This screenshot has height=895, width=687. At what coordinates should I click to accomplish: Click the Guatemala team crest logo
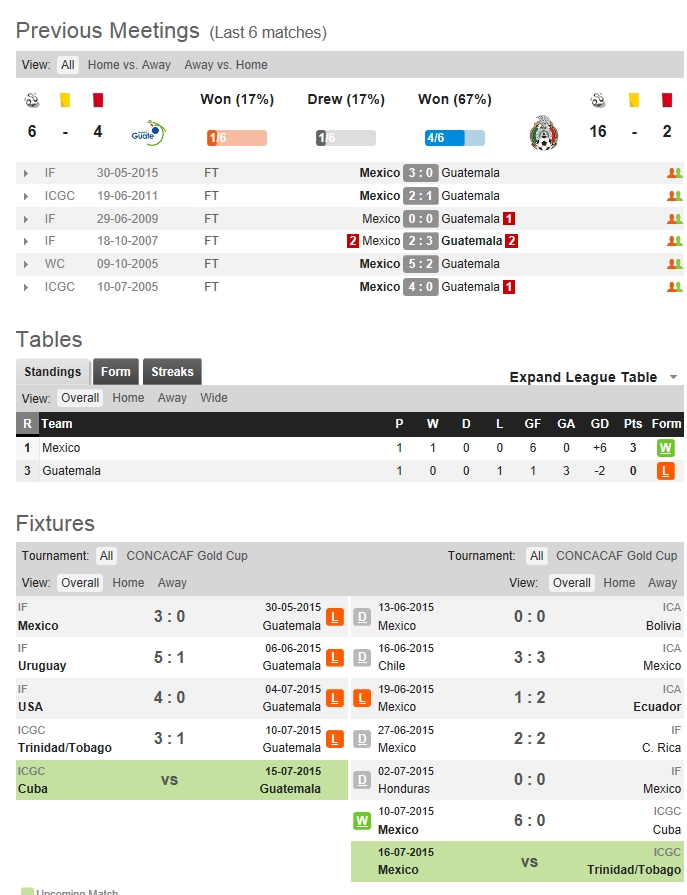tap(148, 132)
